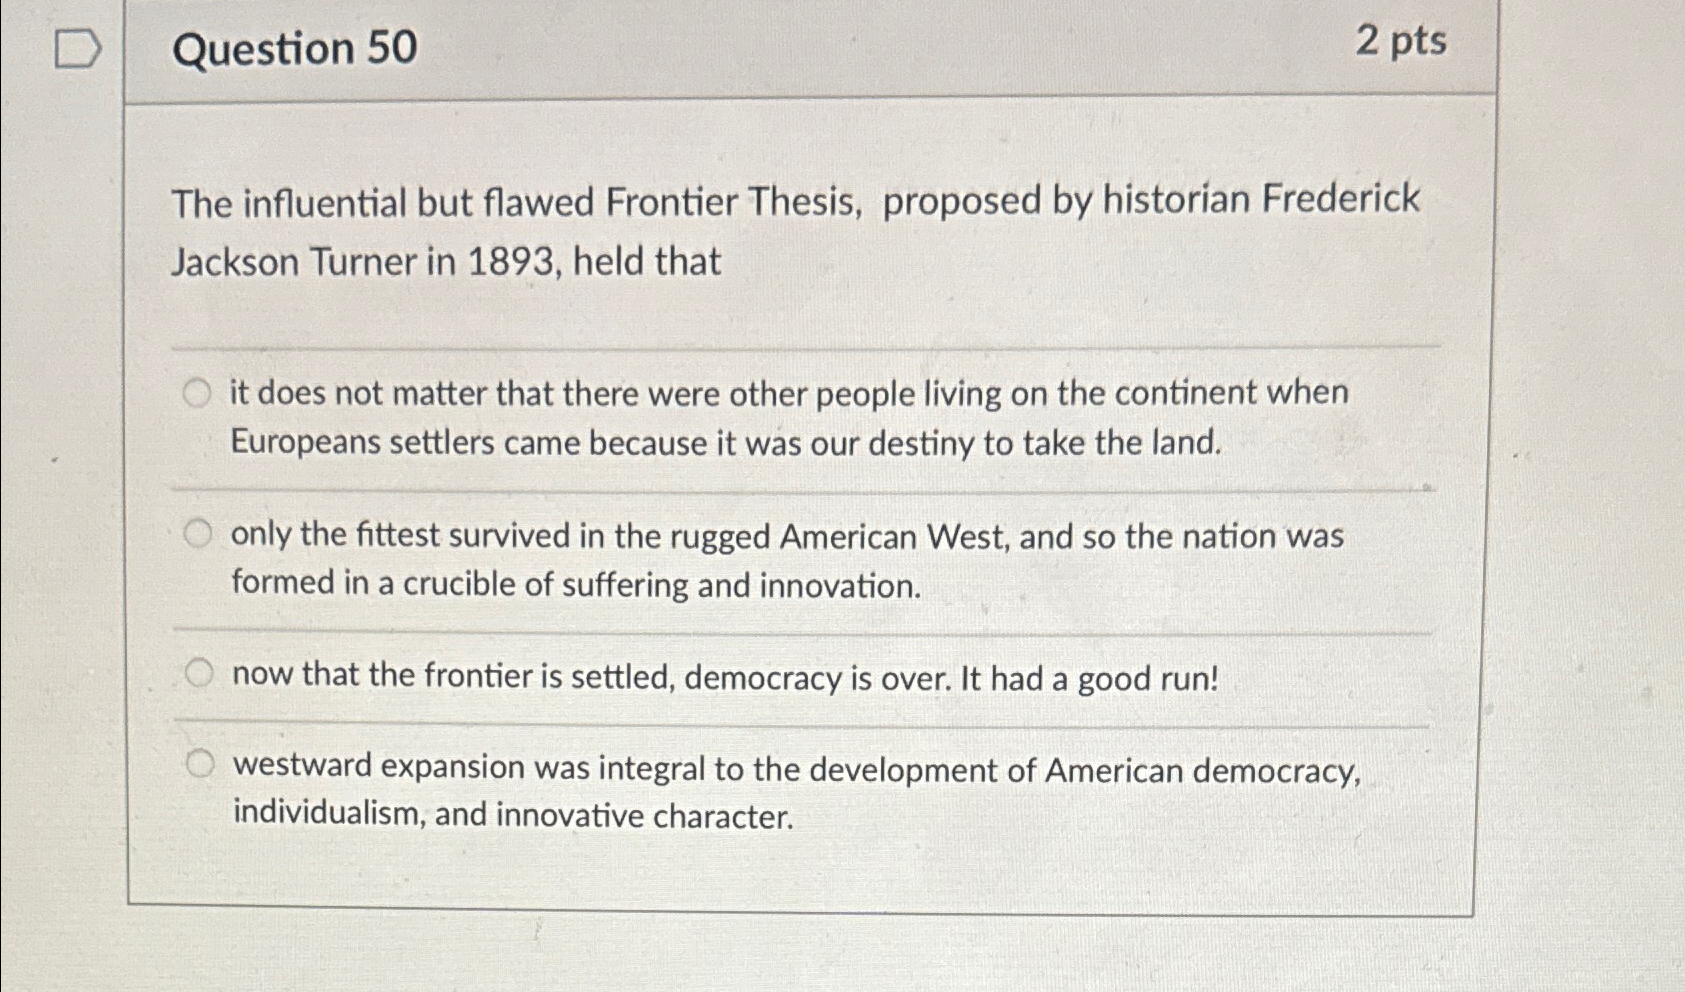This screenshot has height=992, width=1685.
Task: Click the question prompt about Frederick Jackson Turner
Action: [x=795, y=230]
